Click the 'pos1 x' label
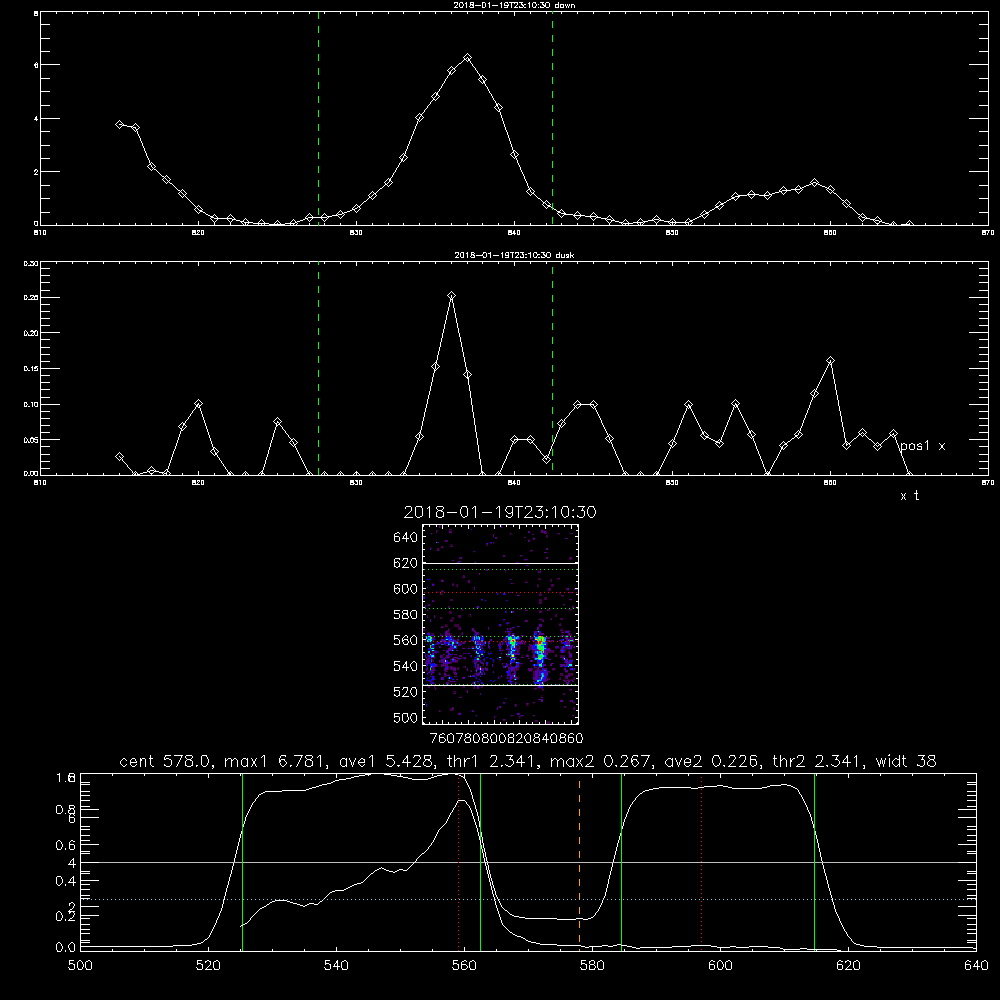Image resolution: width=1000 pixels, height=1000 pixels. (x=922, y=446)
